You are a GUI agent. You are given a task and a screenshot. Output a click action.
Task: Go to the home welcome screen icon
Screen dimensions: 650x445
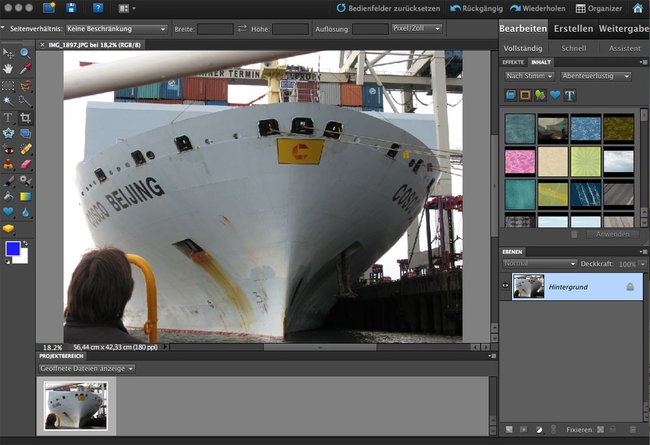click(638, 8)
